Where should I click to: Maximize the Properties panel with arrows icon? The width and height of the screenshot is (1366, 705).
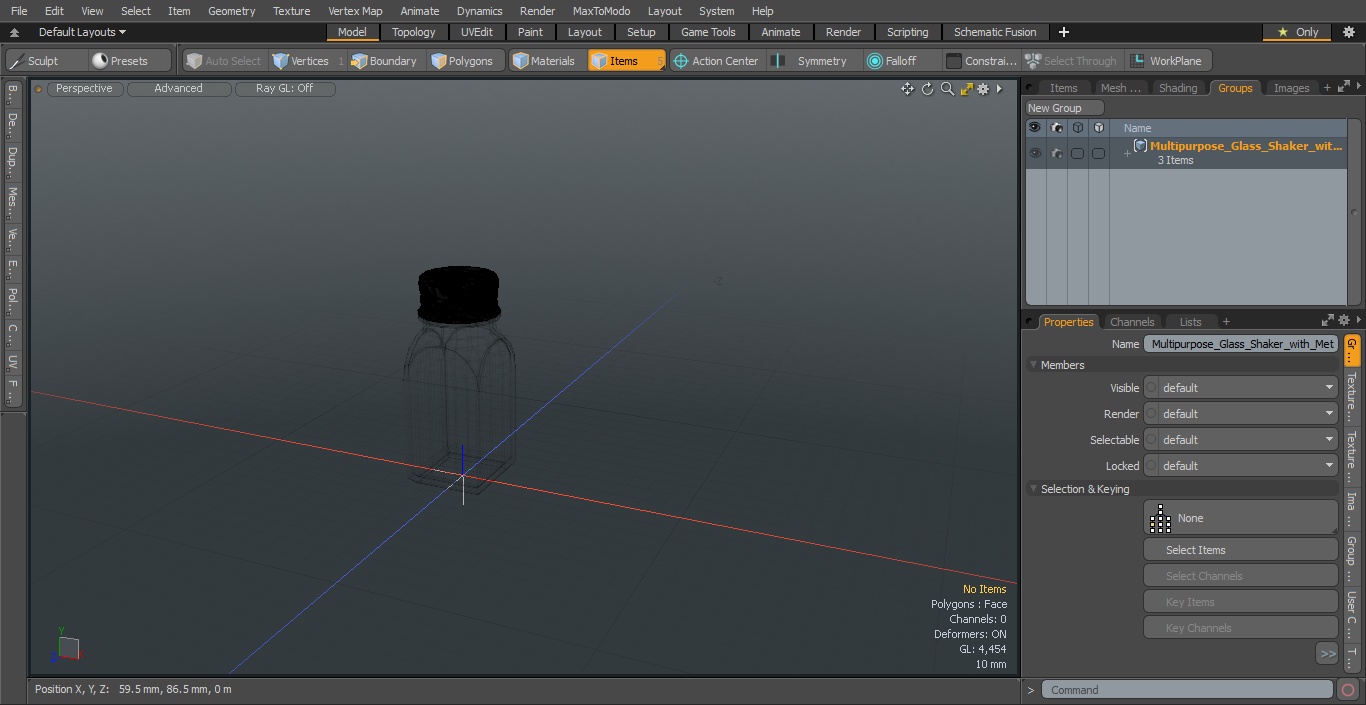pos(1328,321)
